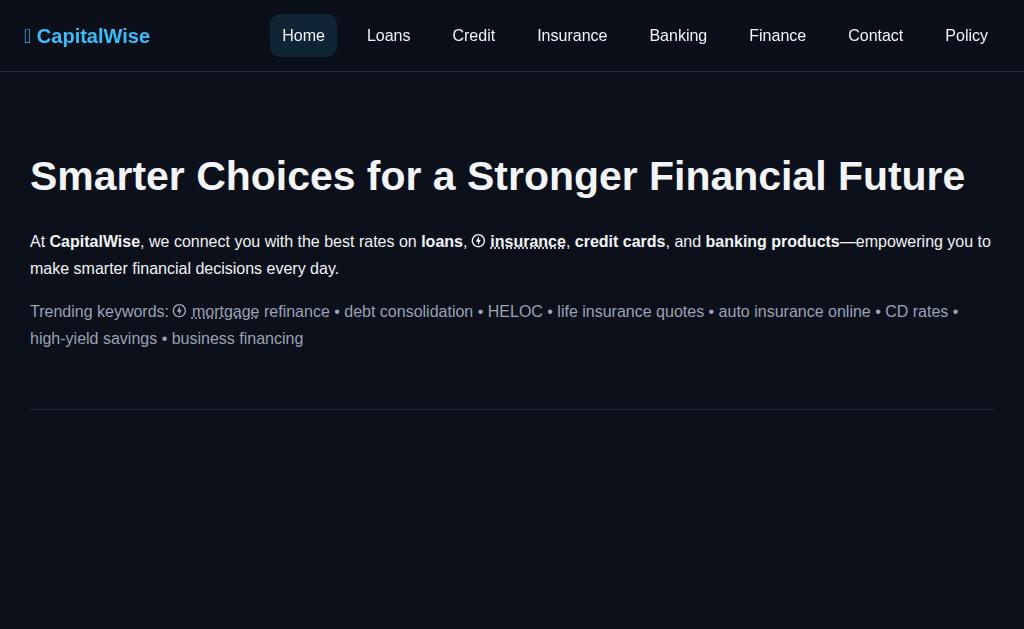The width and height of the screenshot is (1024, 629).
Task: Follow the underlined "insurance" link
Action: [528, 242]
